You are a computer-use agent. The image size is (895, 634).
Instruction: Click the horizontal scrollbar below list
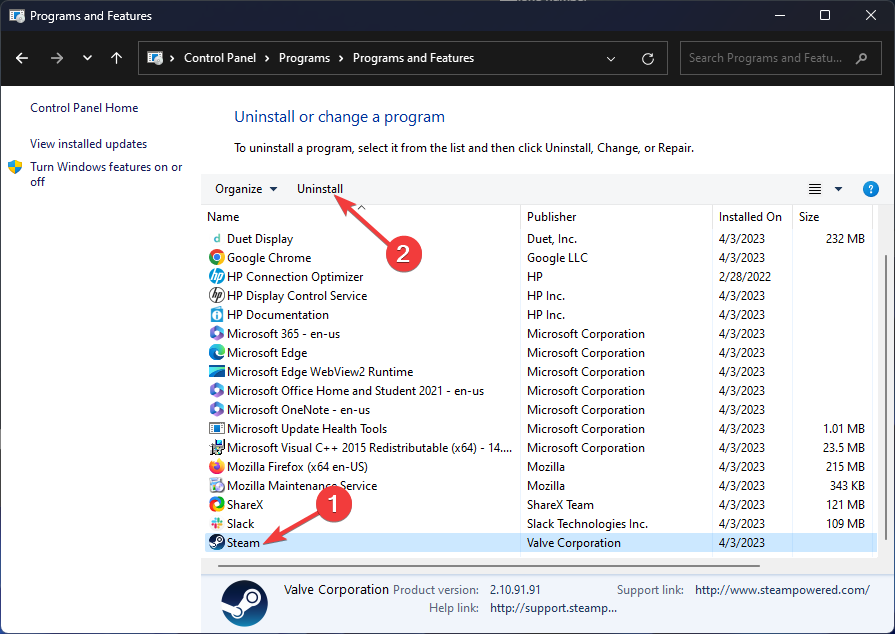(489, 566)
